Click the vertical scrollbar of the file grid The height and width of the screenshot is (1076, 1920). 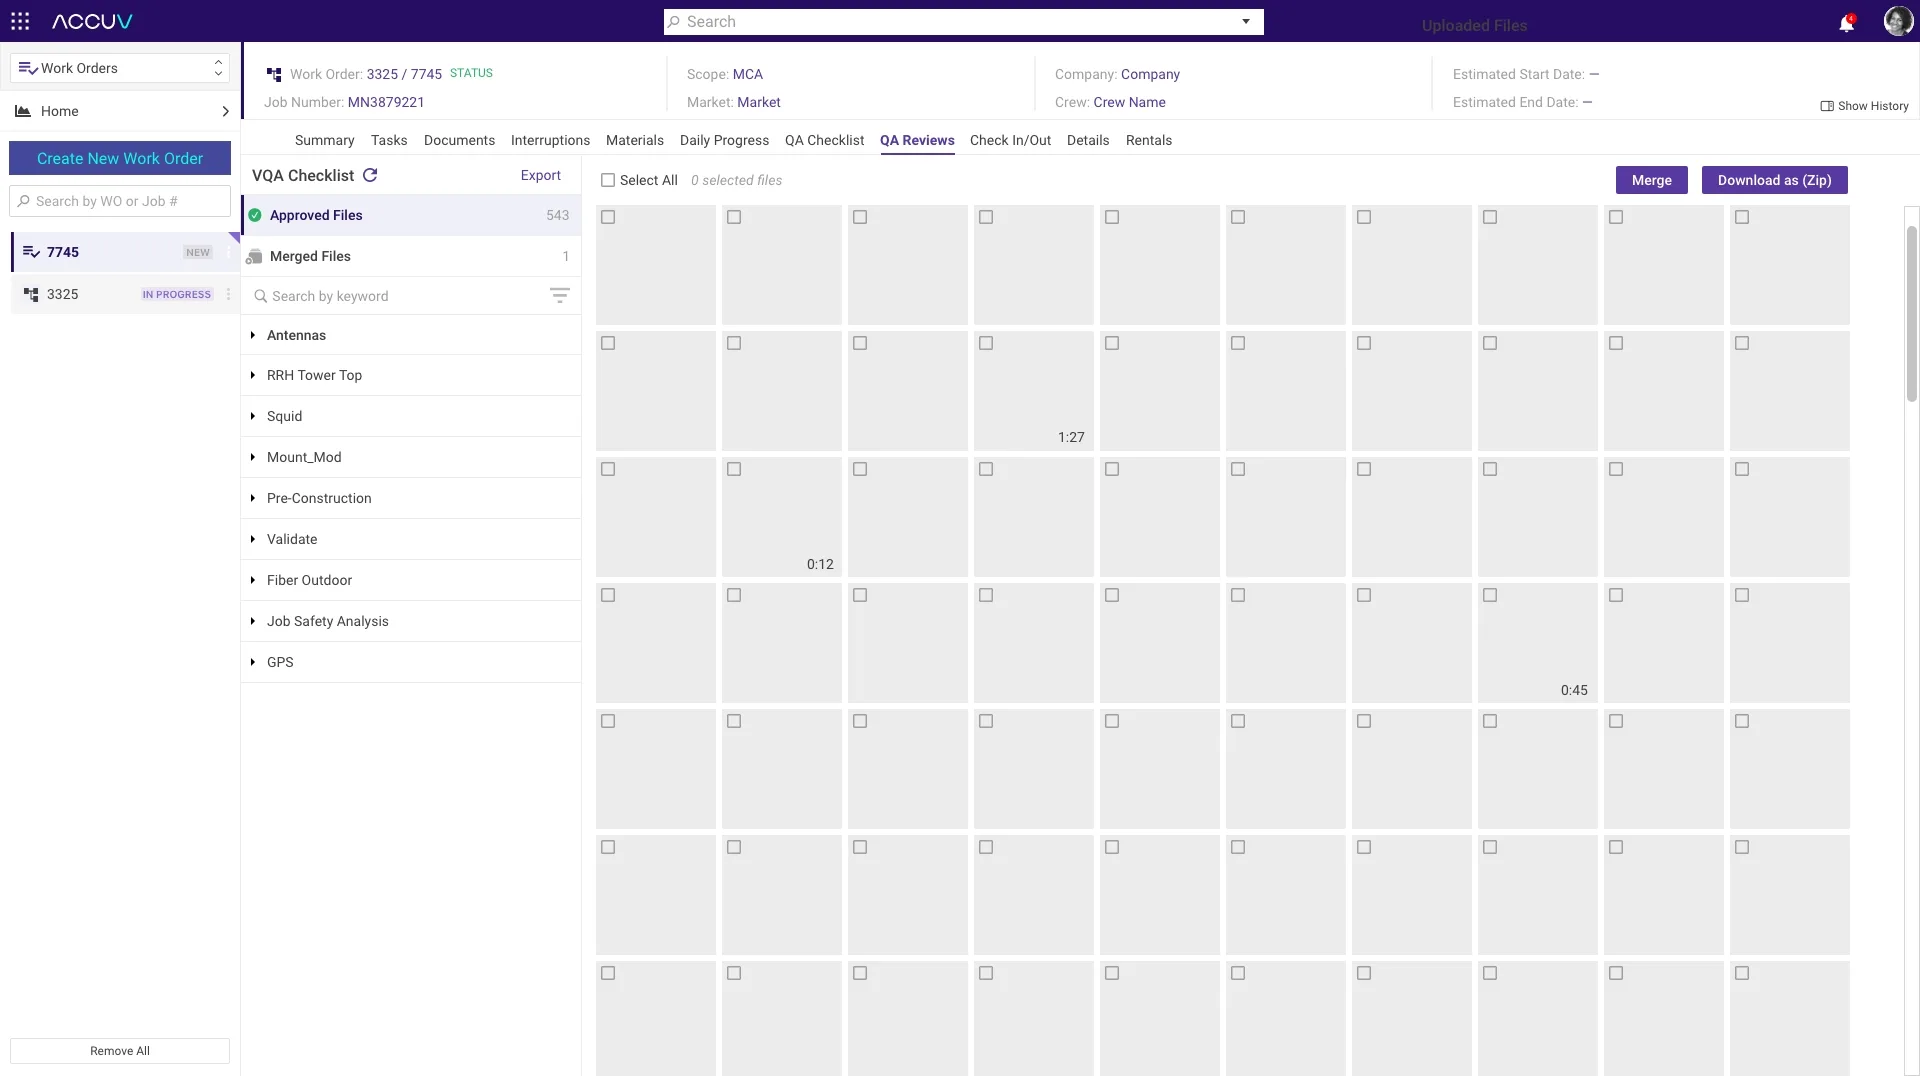coord(1911,313)
